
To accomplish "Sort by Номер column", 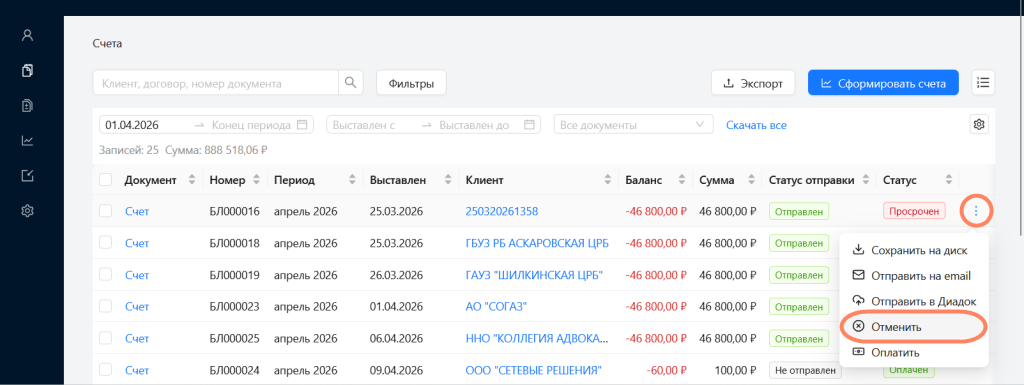I will pyautogui.click(x=256, y=179).
